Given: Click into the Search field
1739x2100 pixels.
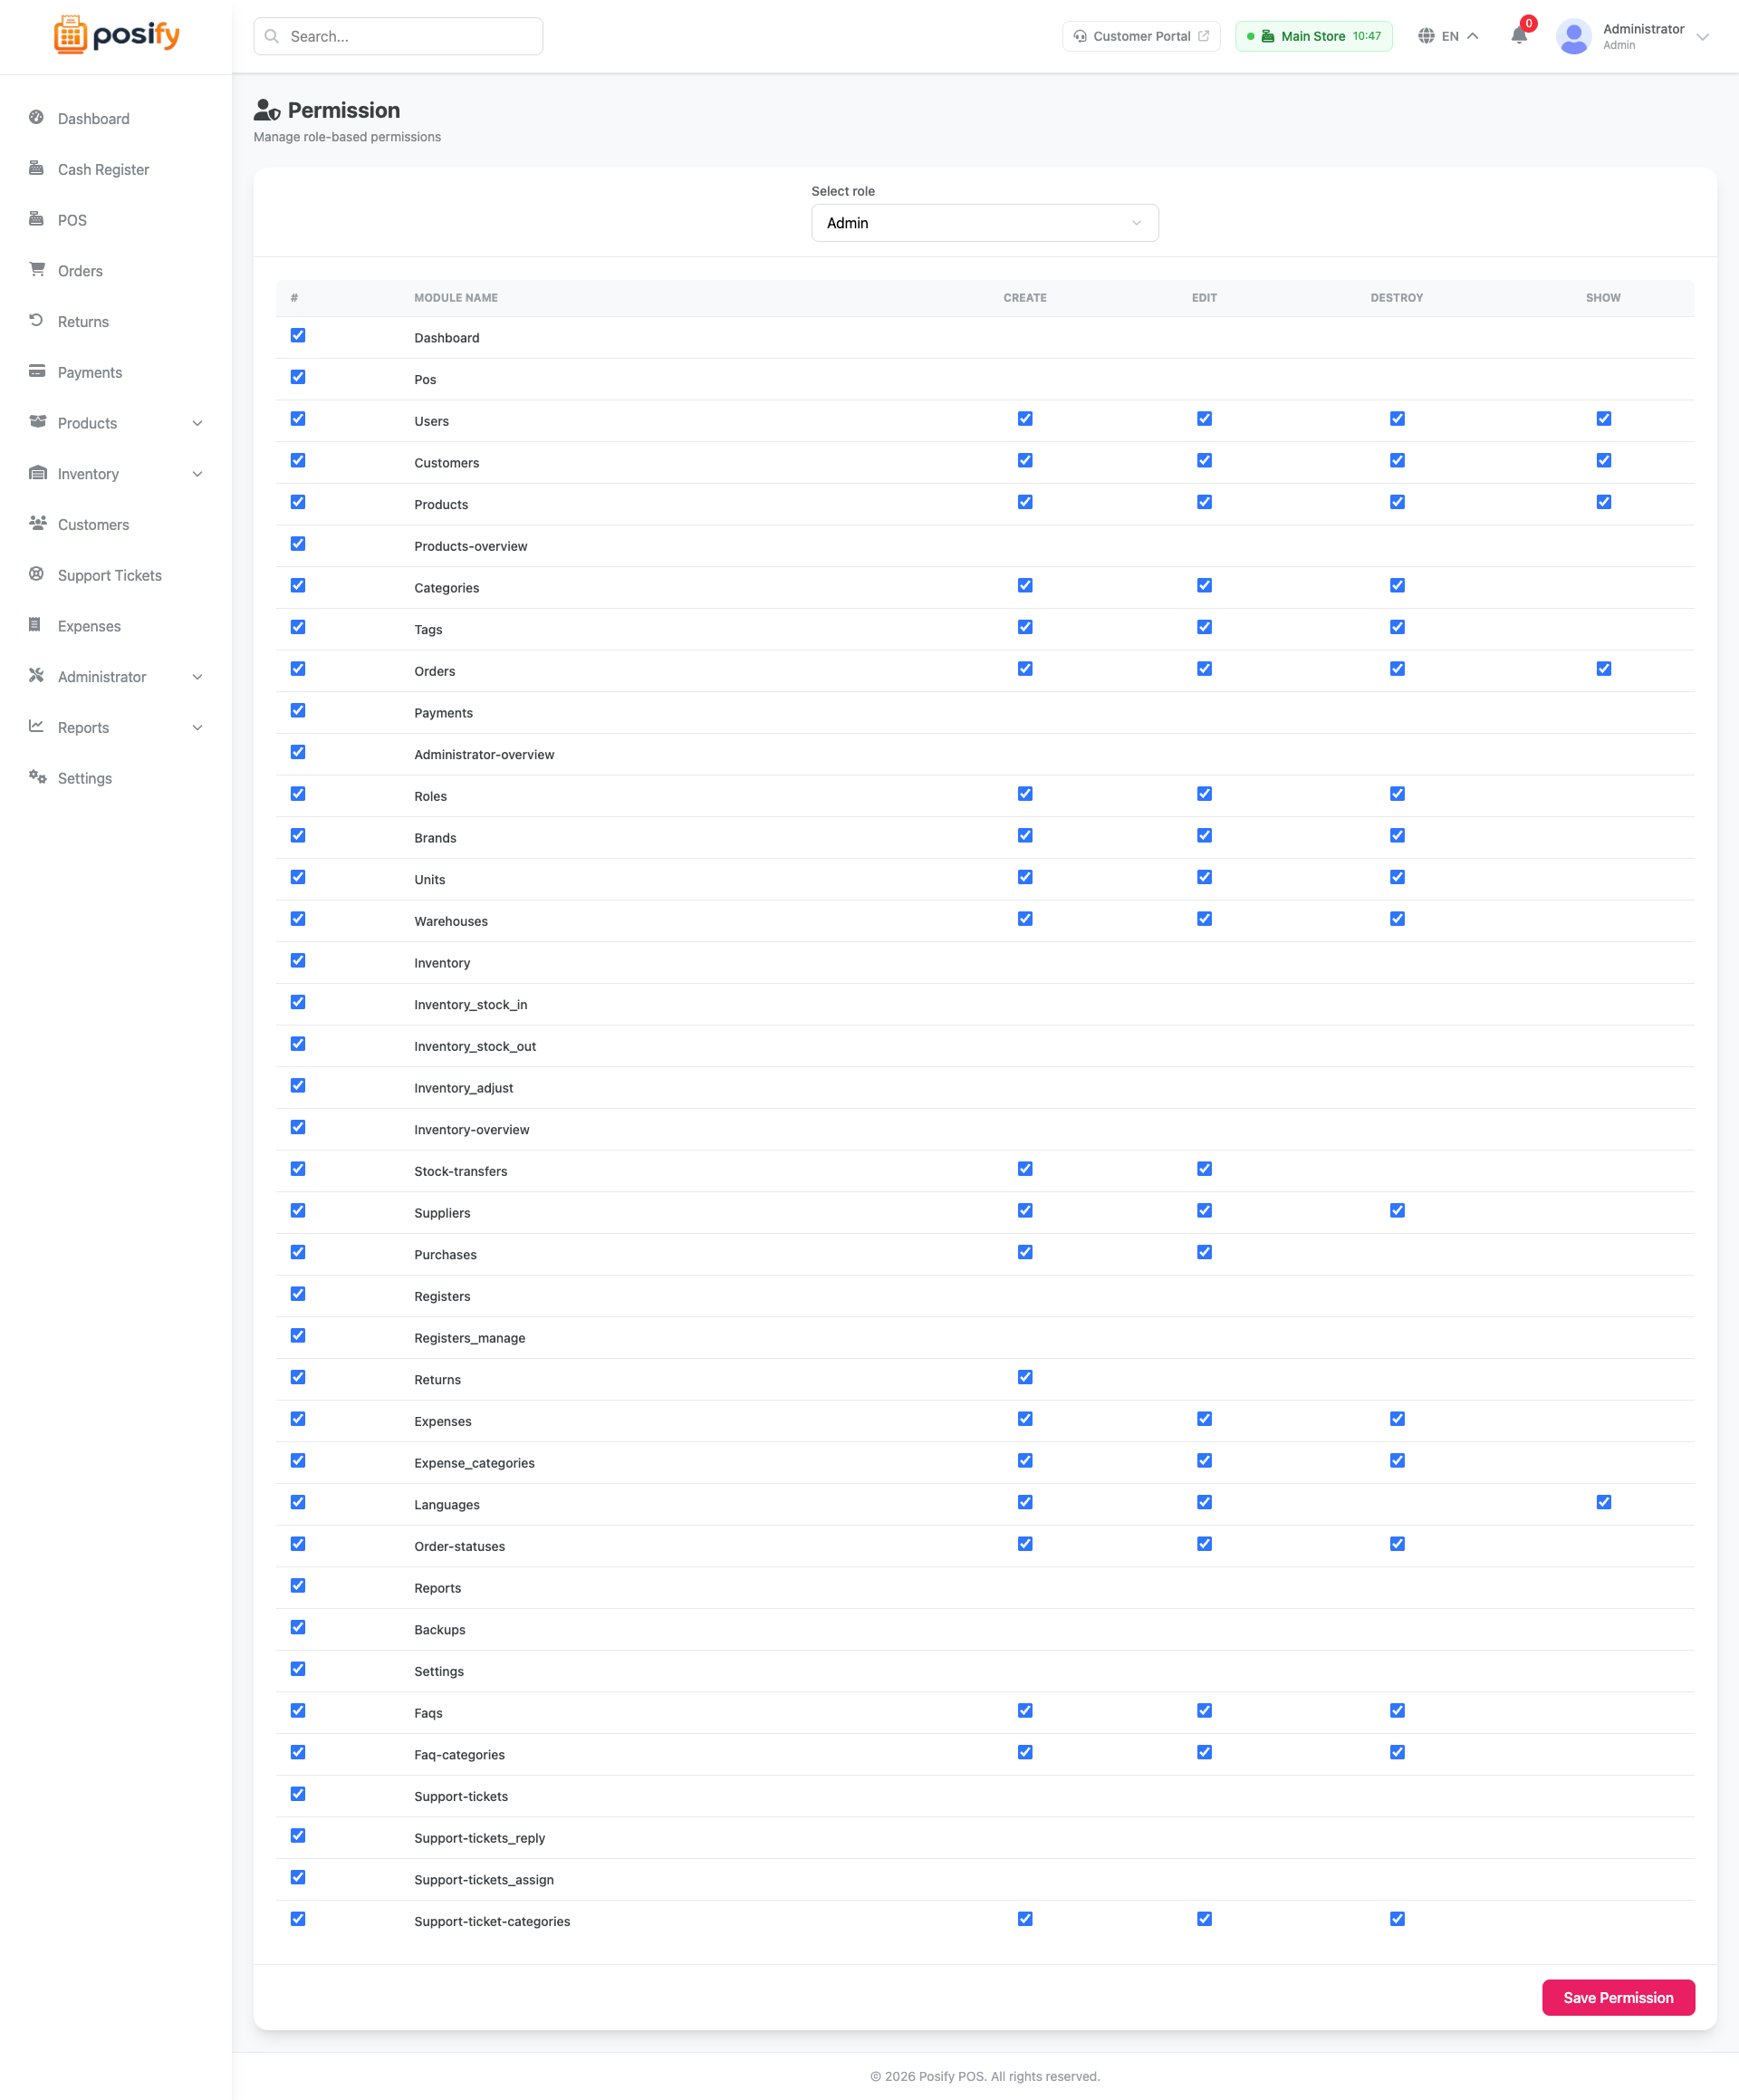Looking at the screenshot, I should tap(398, 36).
